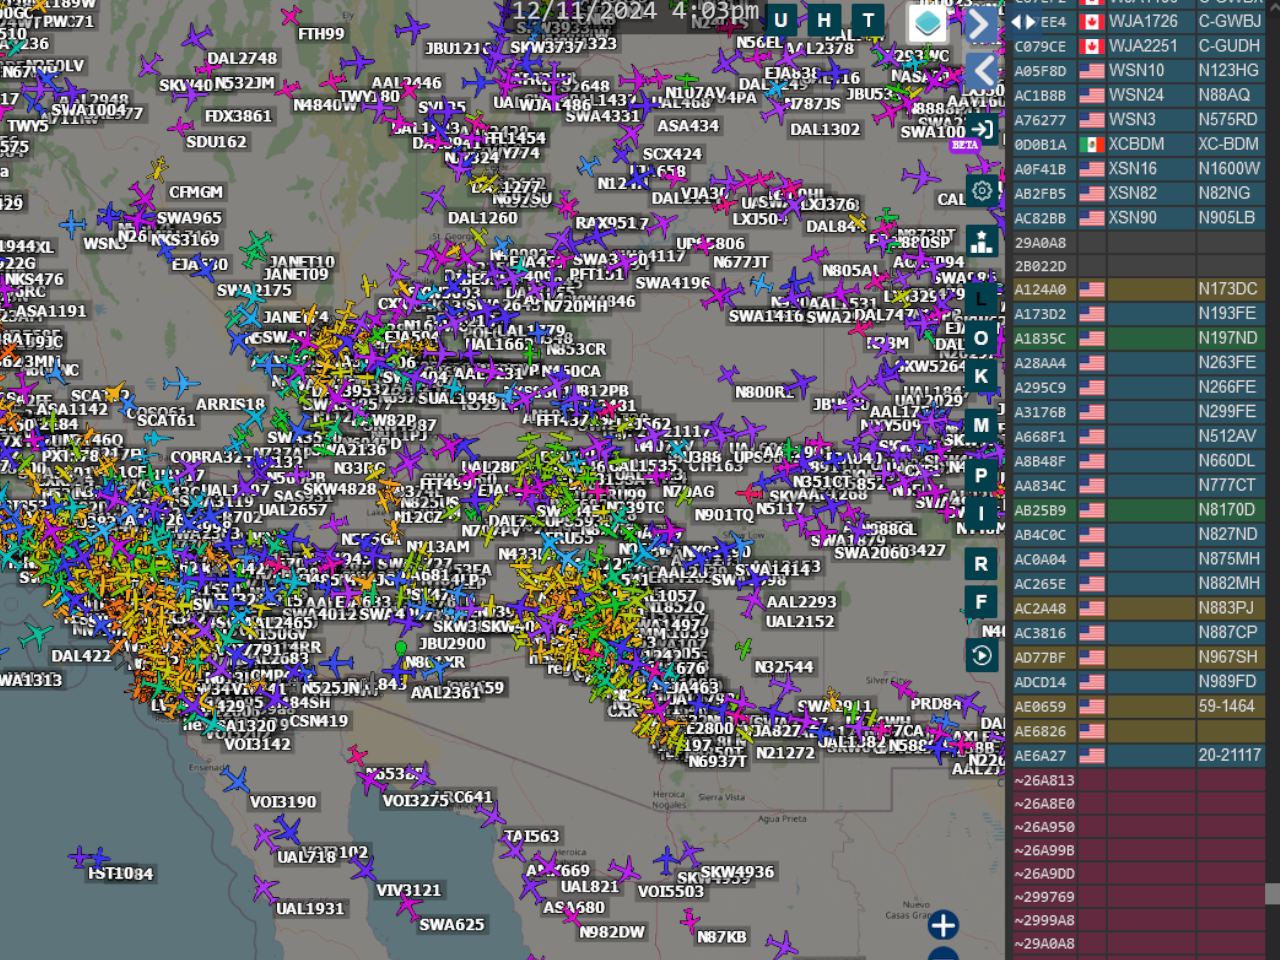The height and width of the screenshot is (960, 1280).
Task: Click aircraft label SDU162 on map
Action: [217, 142]
